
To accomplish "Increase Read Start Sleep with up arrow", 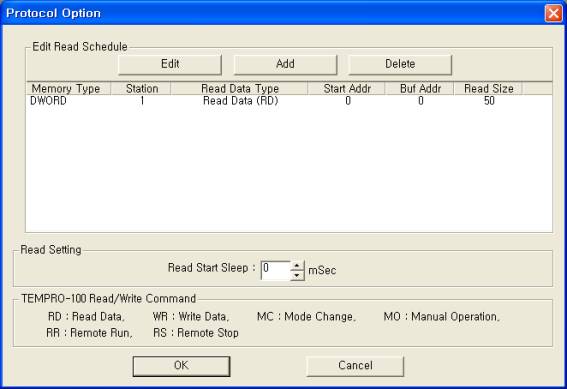I will tap(297, 266).
